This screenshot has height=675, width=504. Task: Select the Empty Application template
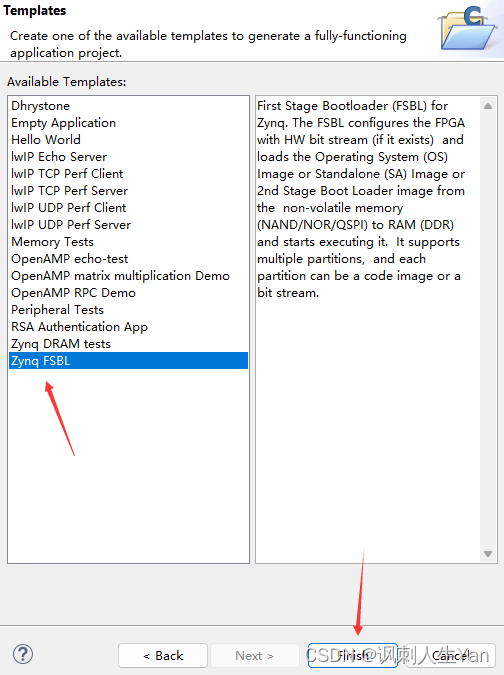click(128, 123)
